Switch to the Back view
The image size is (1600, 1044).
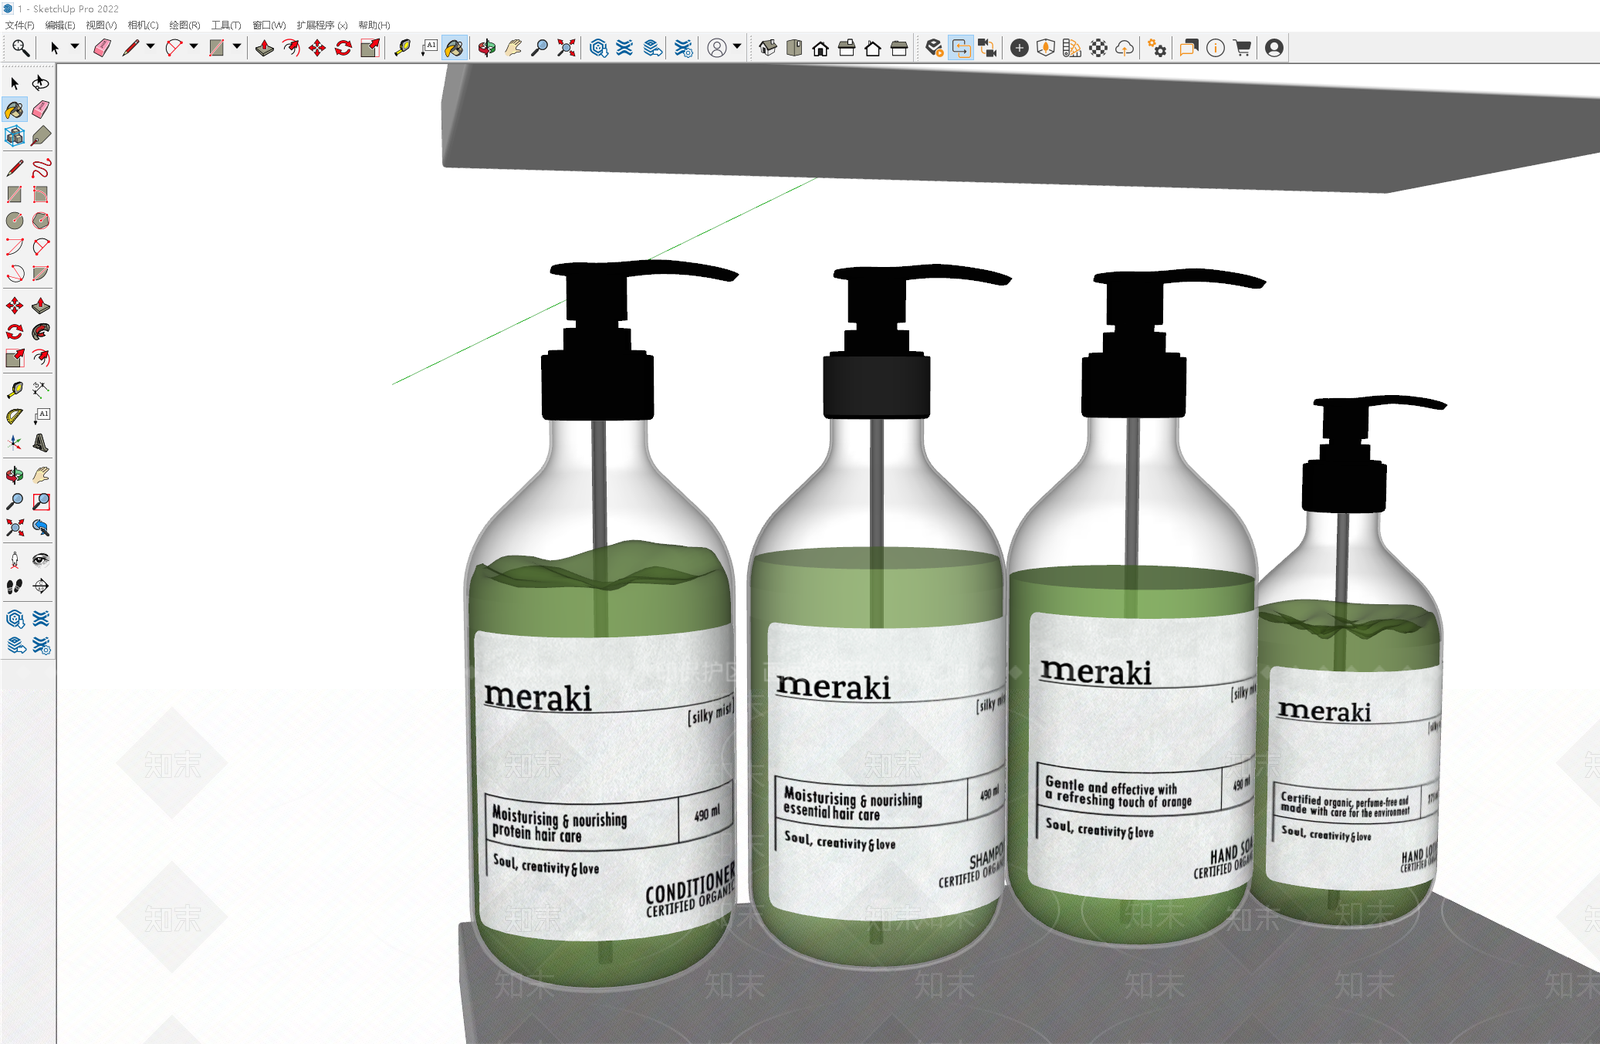point(872,48)
